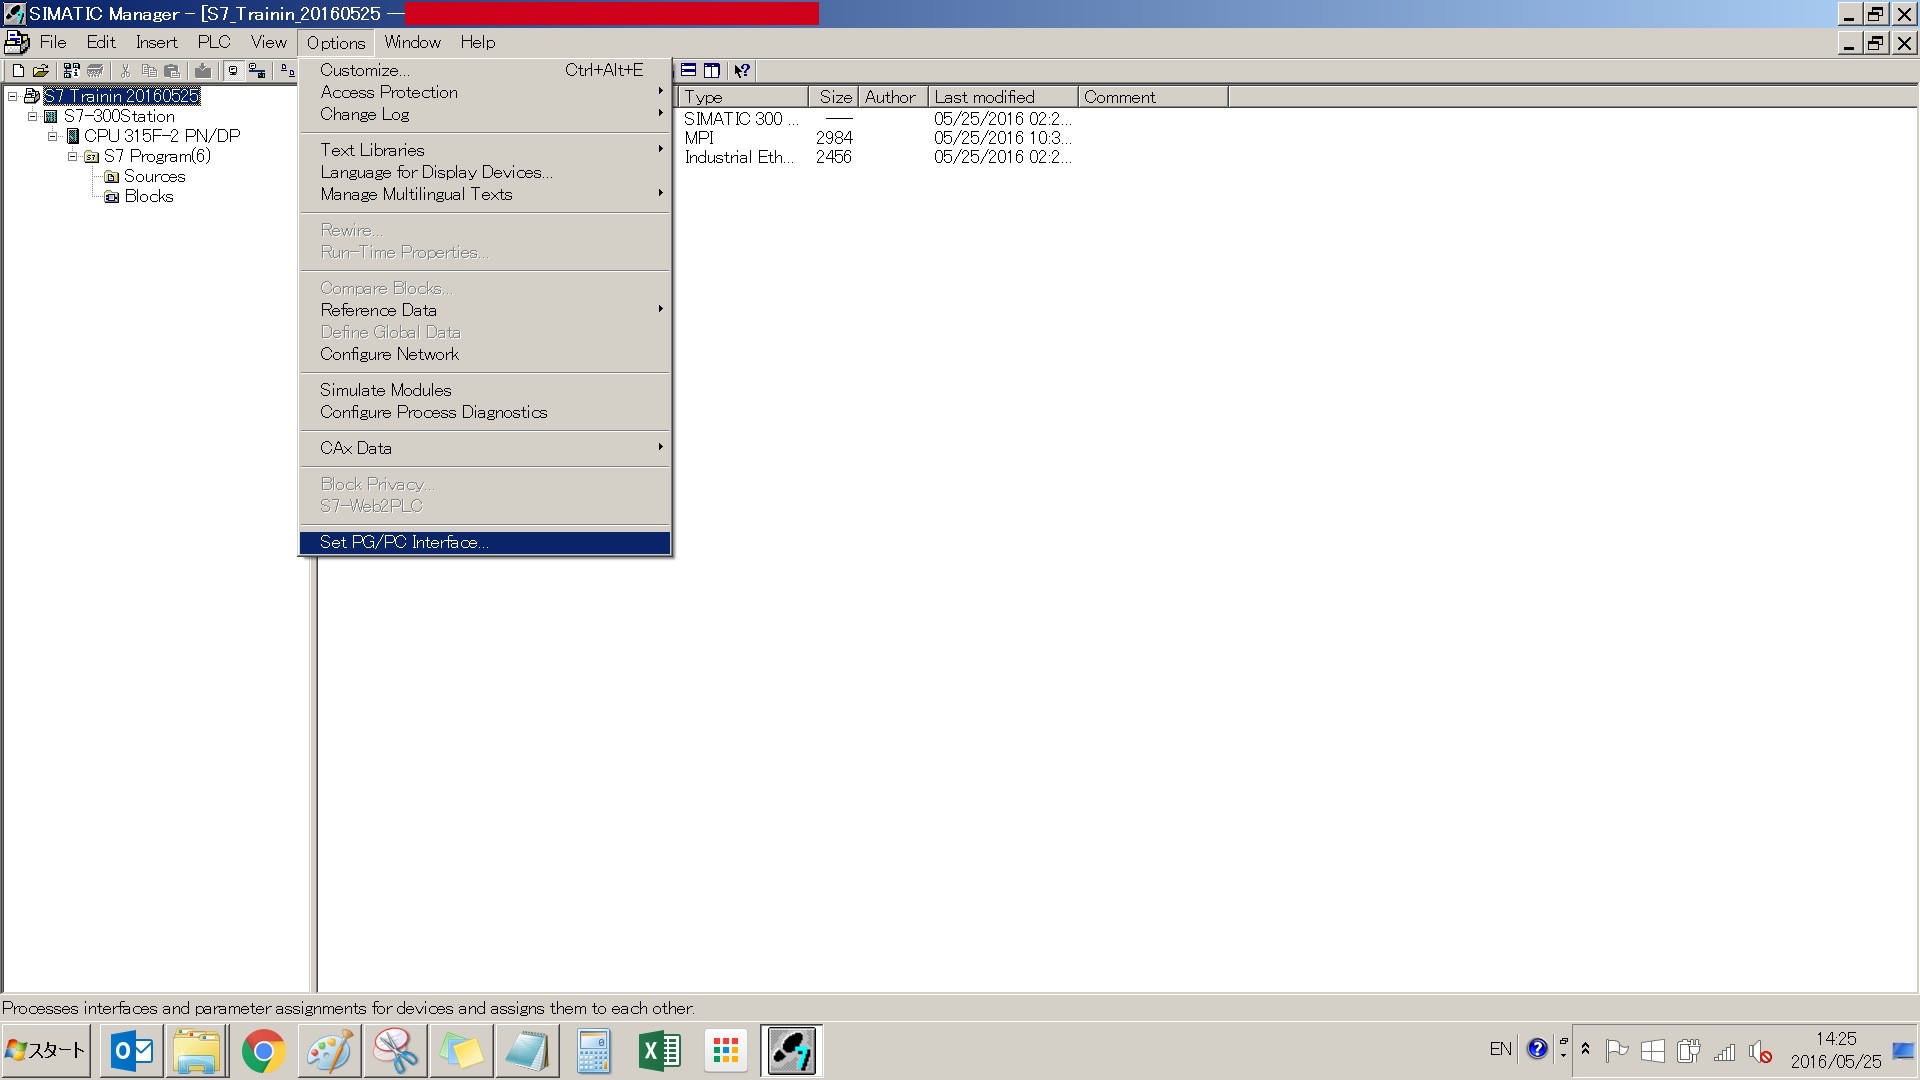Select the Sources folder in tree
The height and width of the screenshot is (1080, 1920).
pyautogui.click(x=154, y=176)
